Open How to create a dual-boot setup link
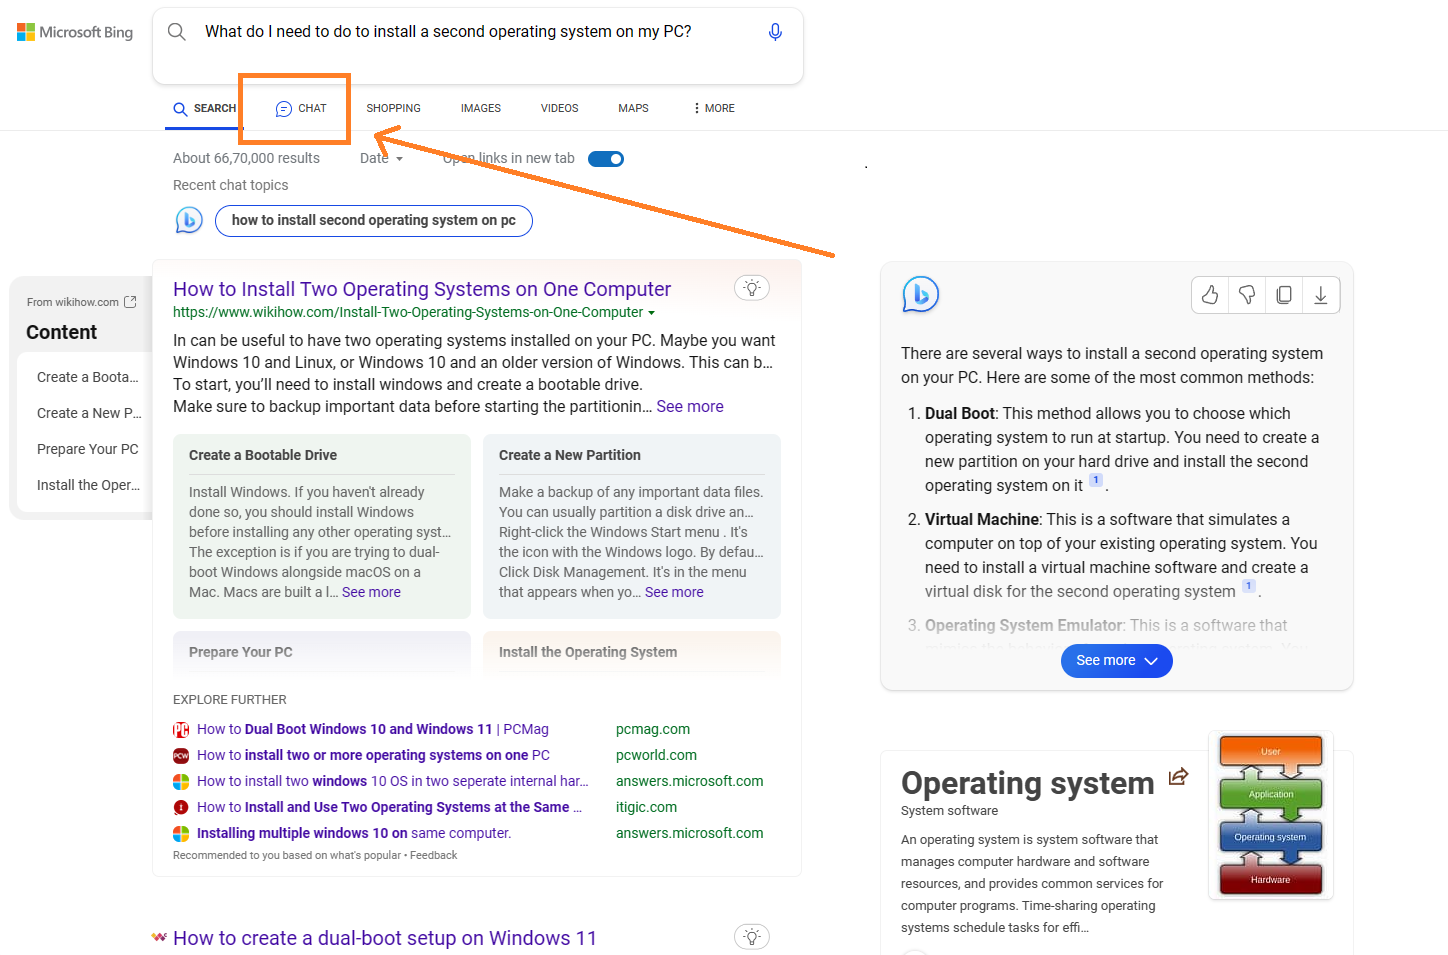1448x955 pixels. 385,938
